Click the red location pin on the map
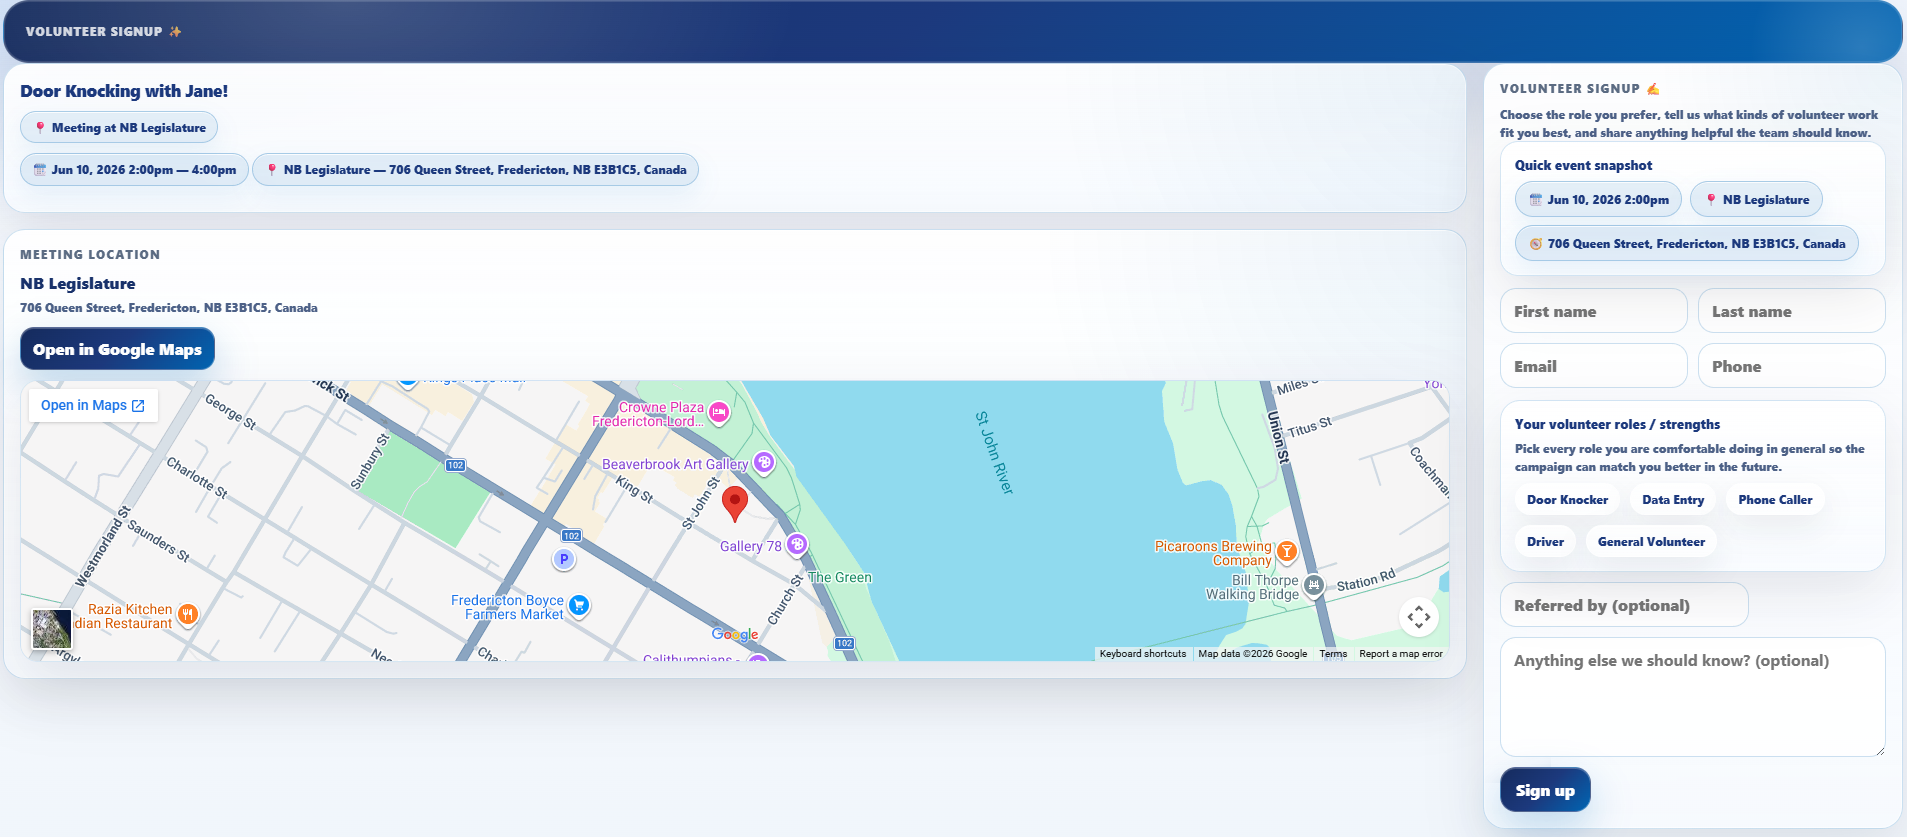 pos(735,504)
